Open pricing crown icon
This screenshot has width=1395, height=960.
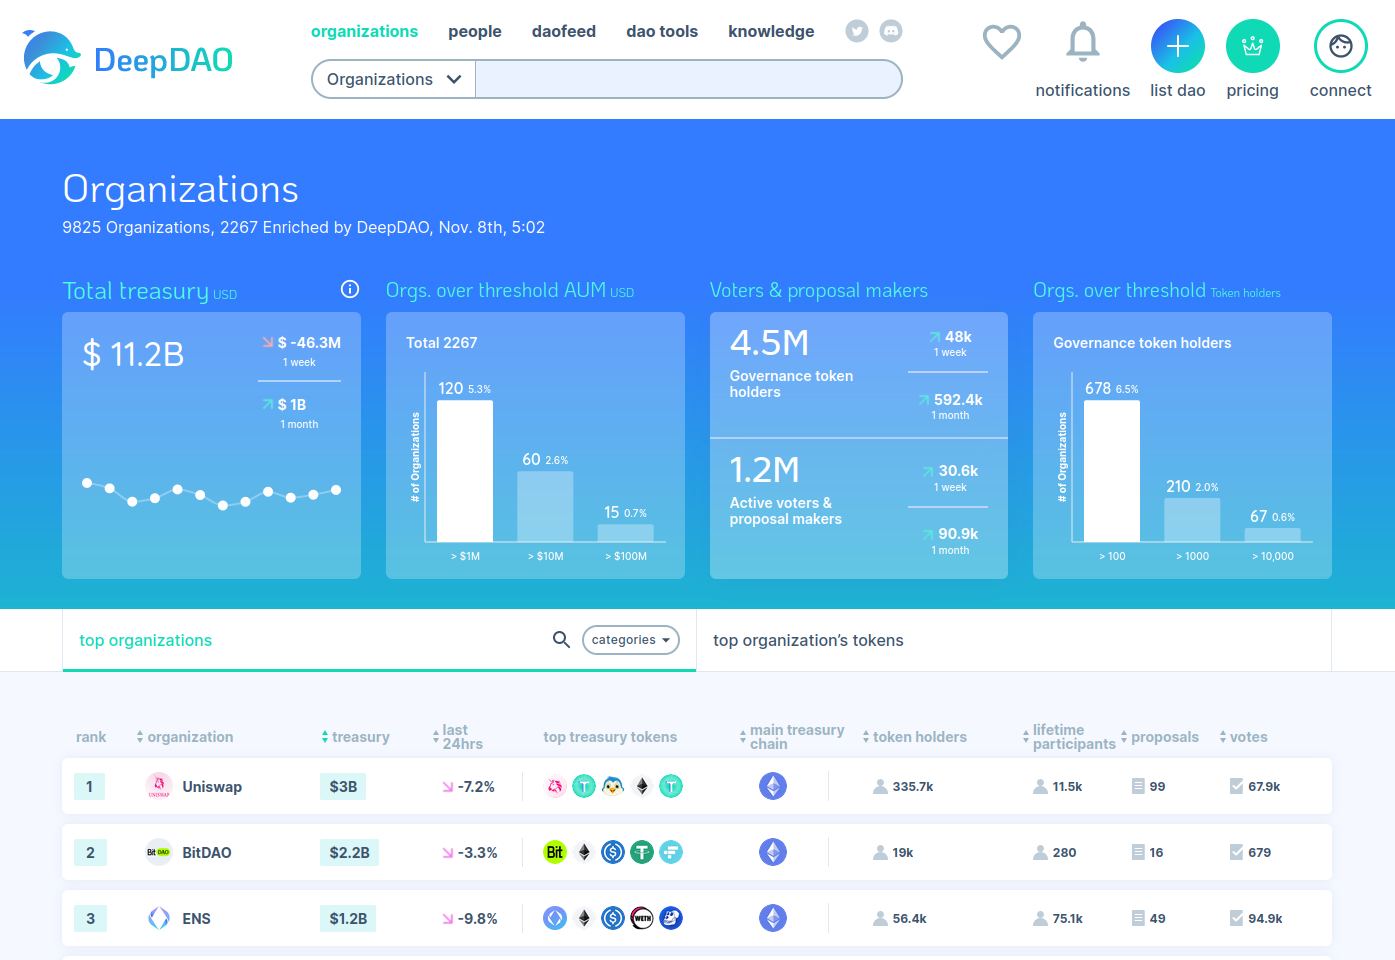click(x=1253, y=46)
